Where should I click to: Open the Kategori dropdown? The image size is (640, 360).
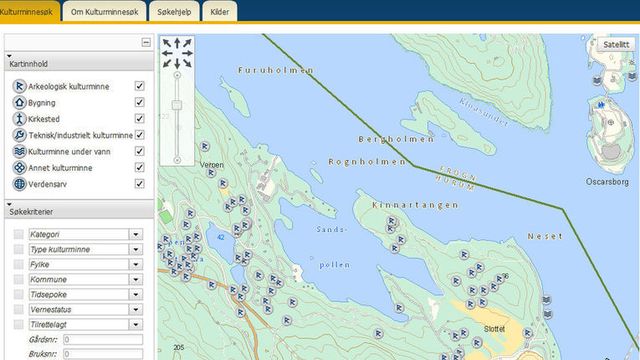136,234
